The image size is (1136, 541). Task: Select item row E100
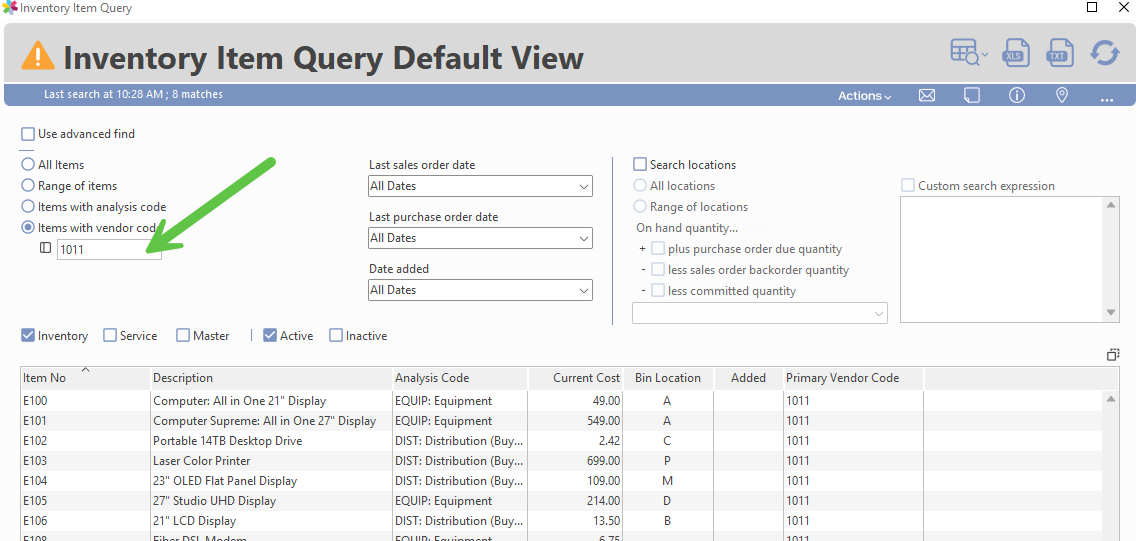(562, 400)
